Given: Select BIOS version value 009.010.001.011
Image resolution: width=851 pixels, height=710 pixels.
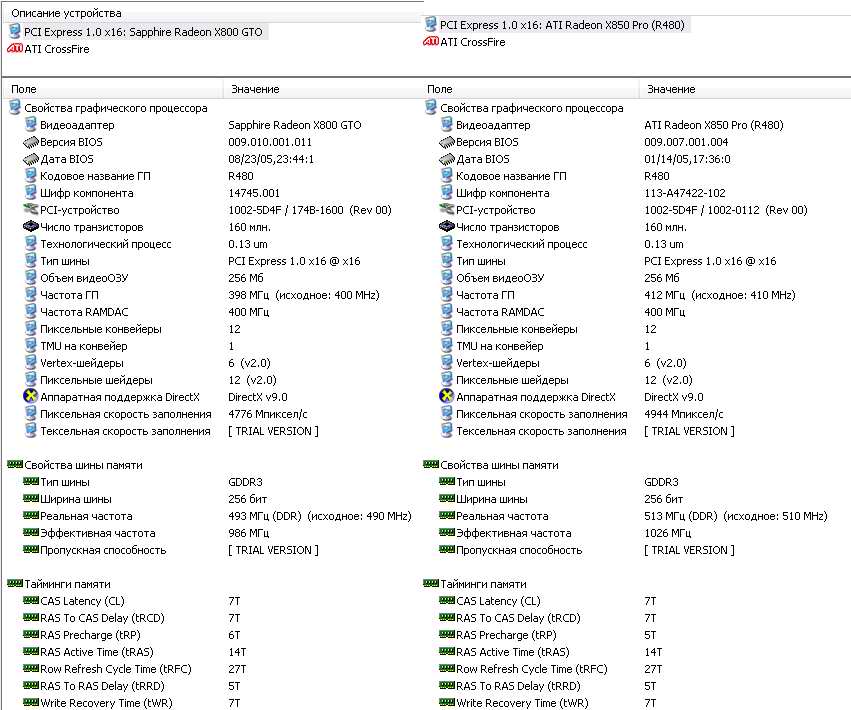Looking at the screenshot, I should 270,142.
